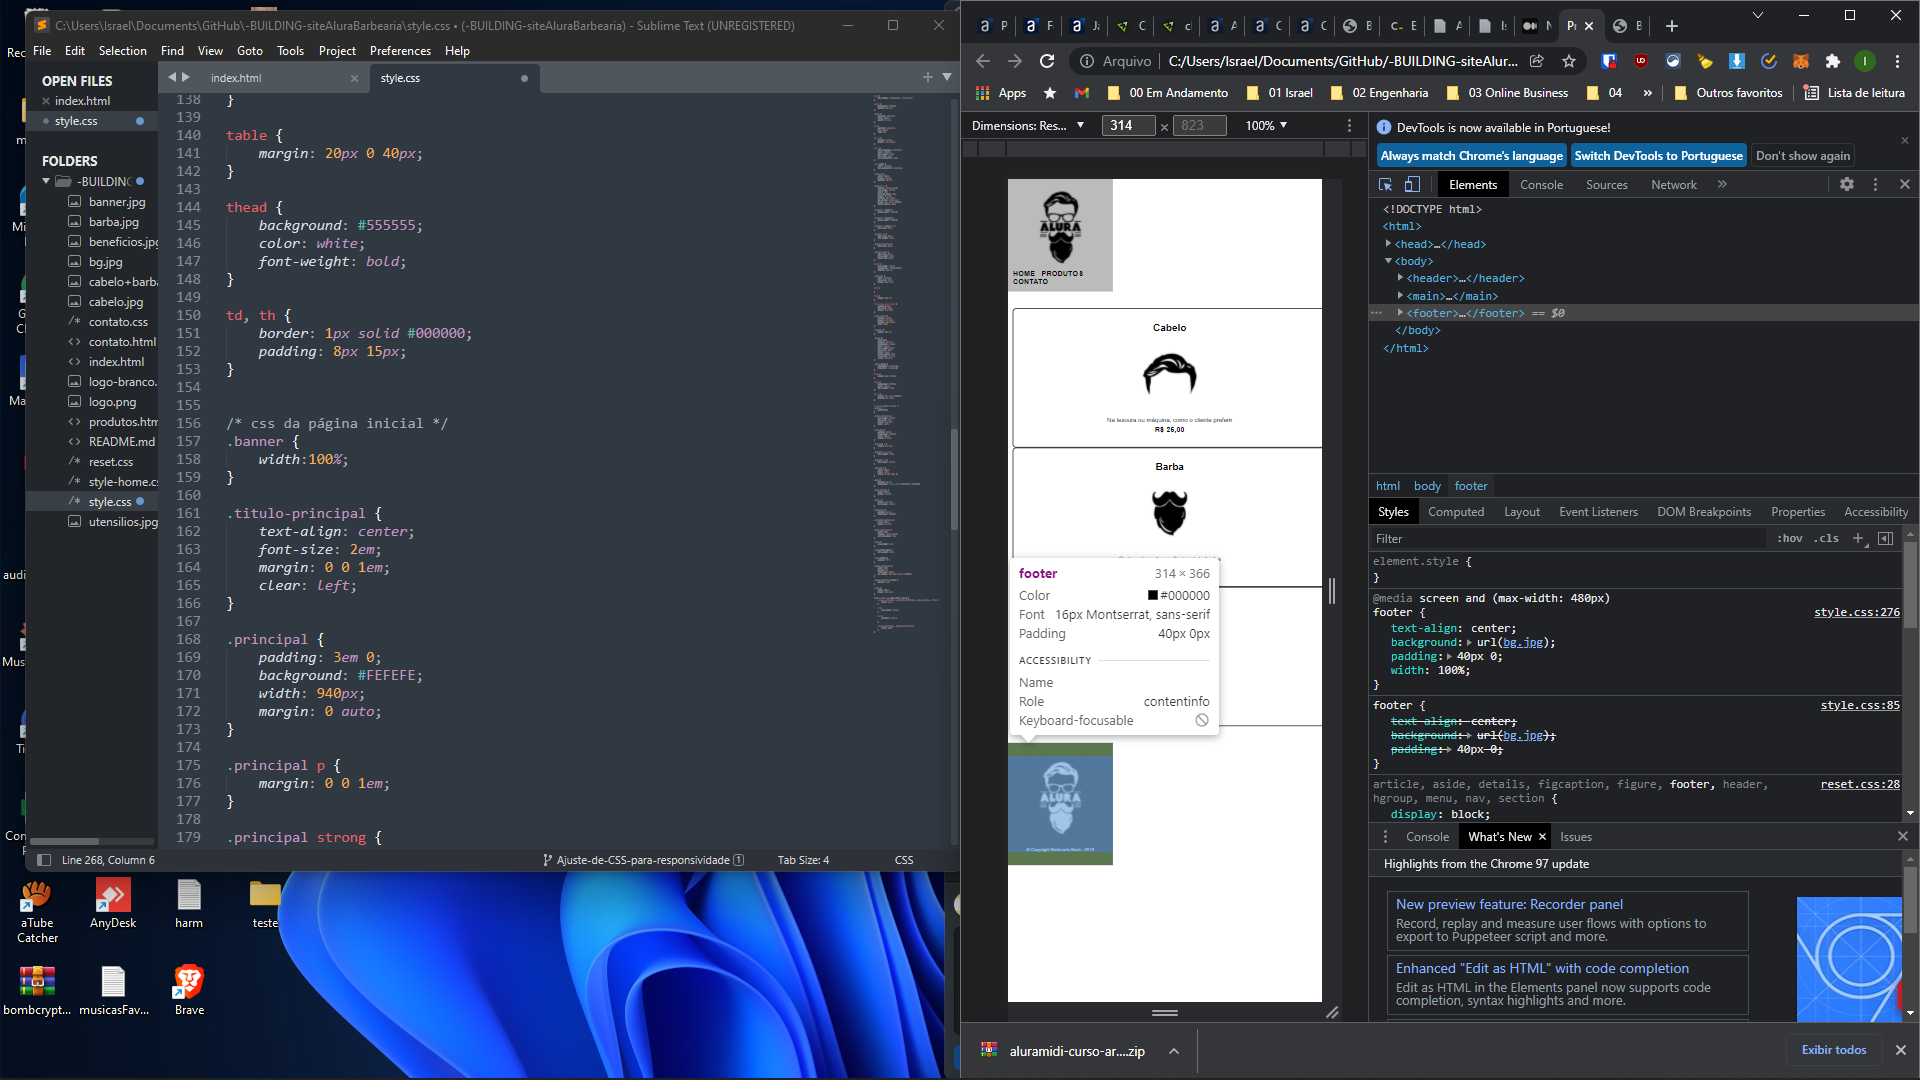Expand the header element in DOM tree
This screenshot has height=1080, width=1920.
tap(1400, 278)
